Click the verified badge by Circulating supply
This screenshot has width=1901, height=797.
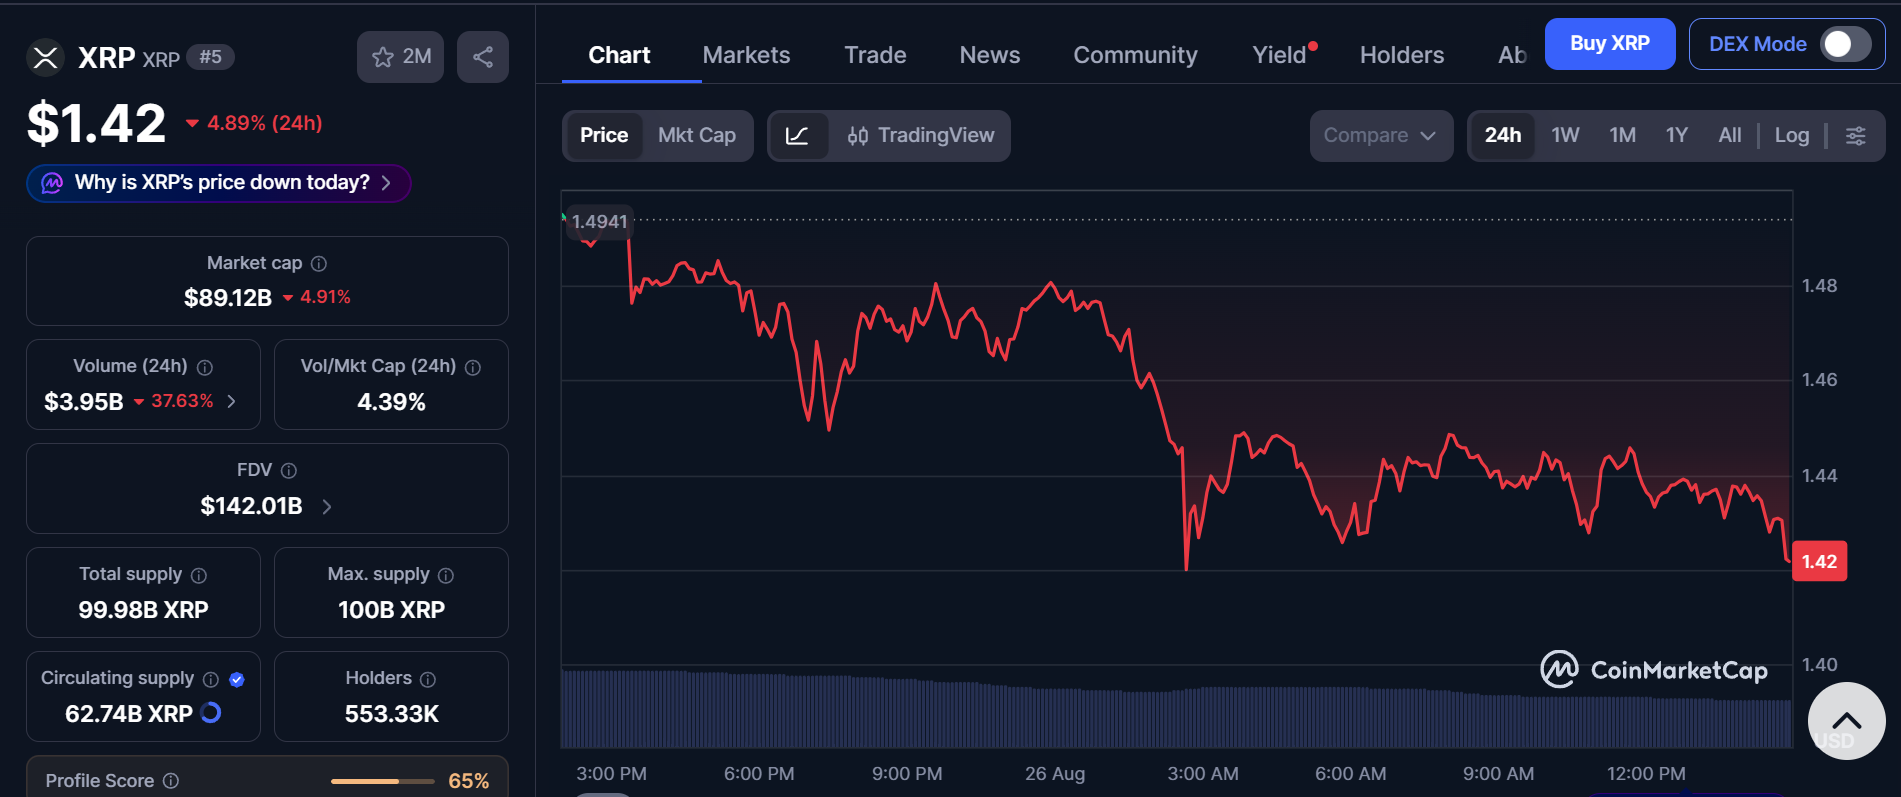[x=237, y=679]
